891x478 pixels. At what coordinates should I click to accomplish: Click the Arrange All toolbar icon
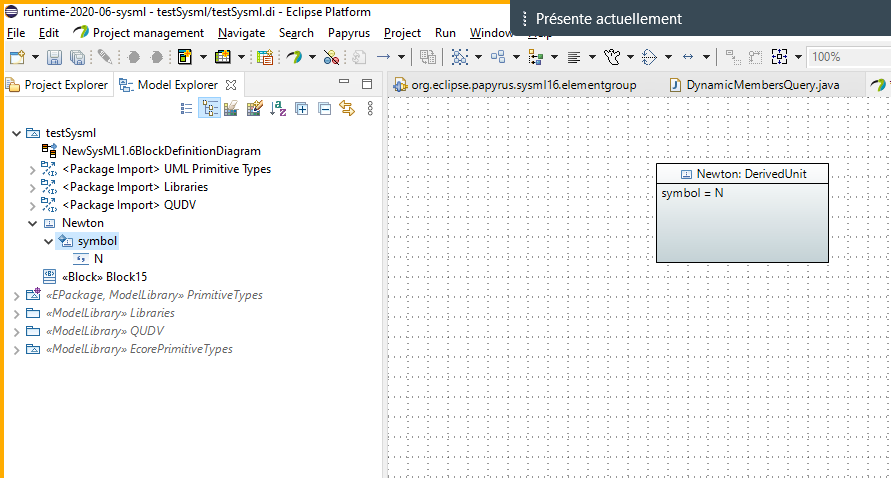pos(498,57)
